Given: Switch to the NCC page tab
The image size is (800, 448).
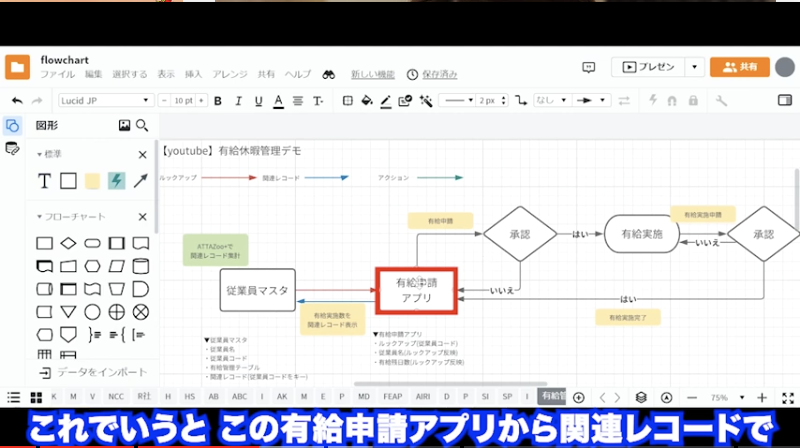Looking at the screenshot, I should point(116,397).
